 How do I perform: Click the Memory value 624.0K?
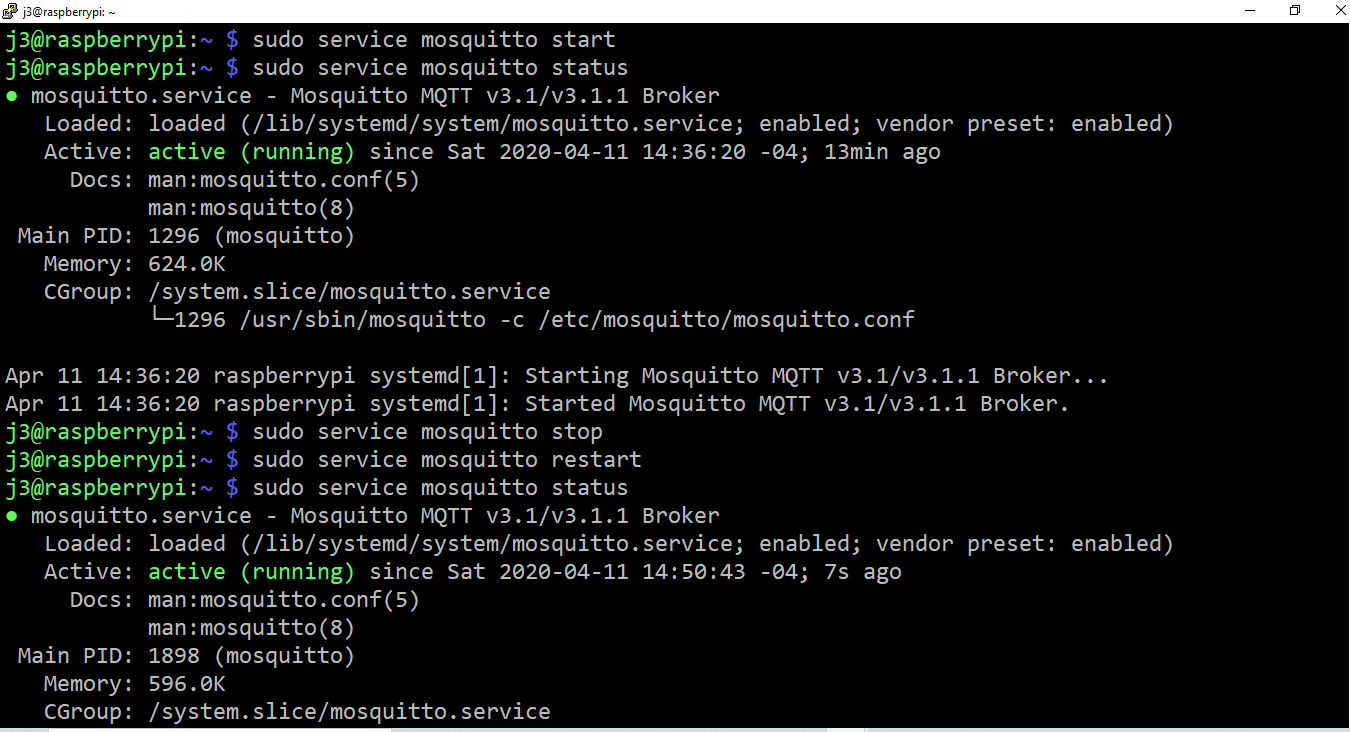(x=186, y=263)
